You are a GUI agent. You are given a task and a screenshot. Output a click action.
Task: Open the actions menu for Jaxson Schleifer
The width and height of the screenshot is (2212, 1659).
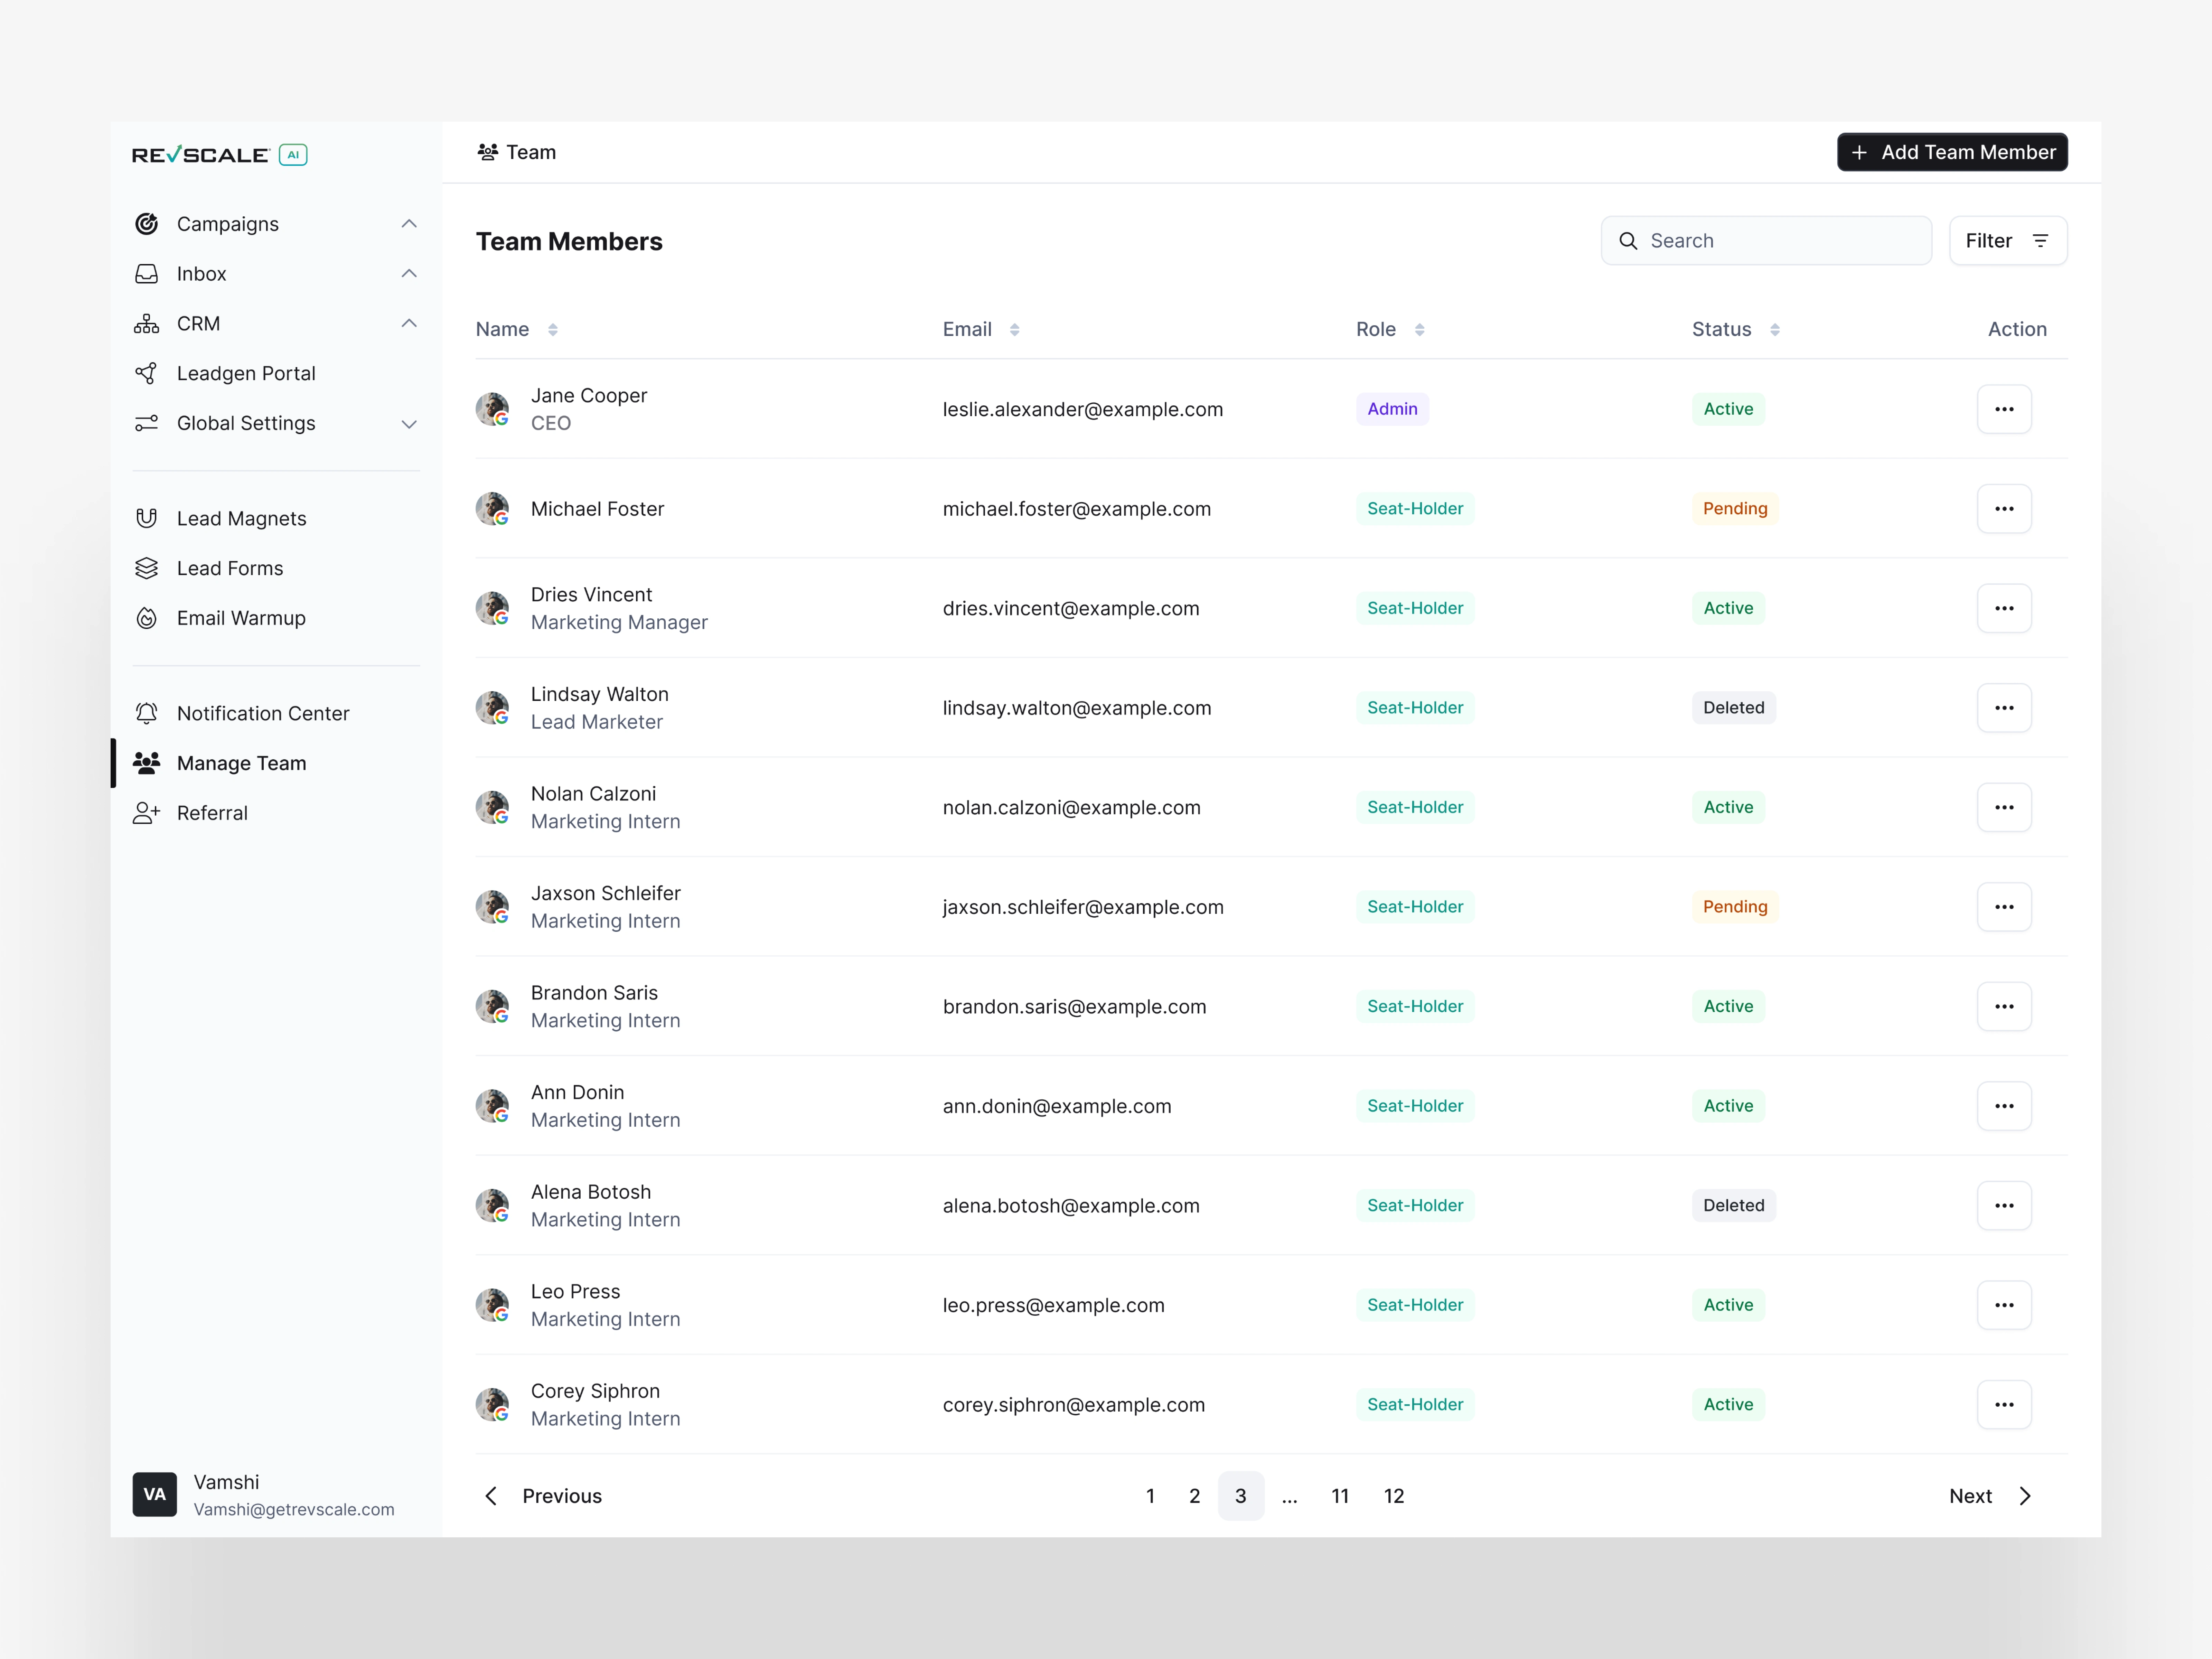[x=2004, y=907]
